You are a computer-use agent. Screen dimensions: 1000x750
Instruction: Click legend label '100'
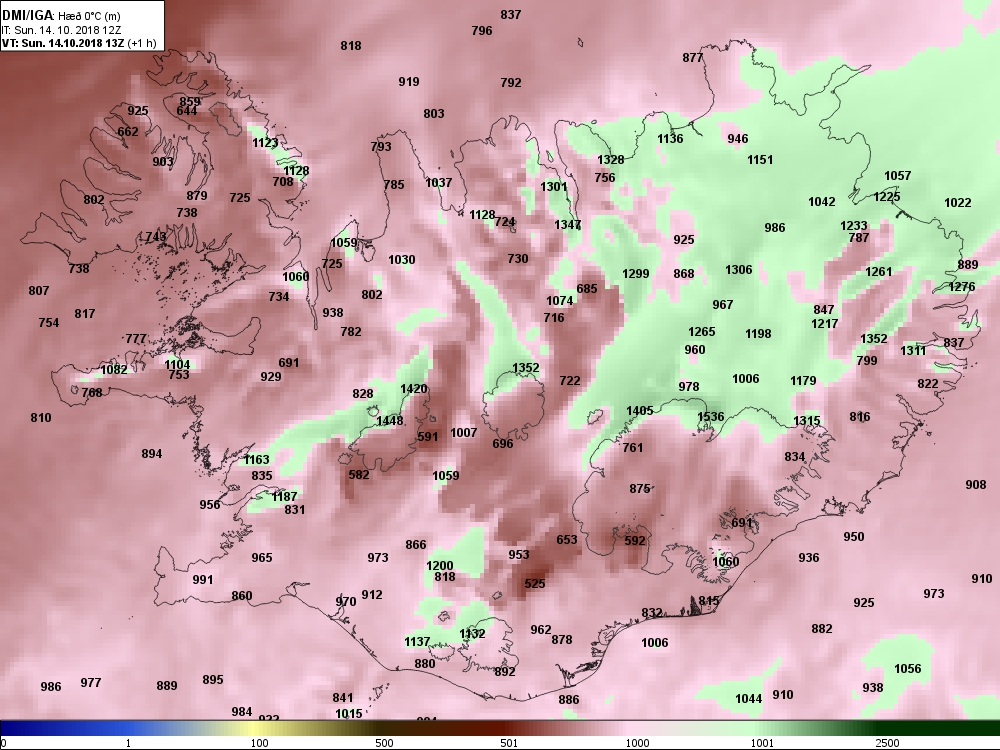(x=259, y=743)
